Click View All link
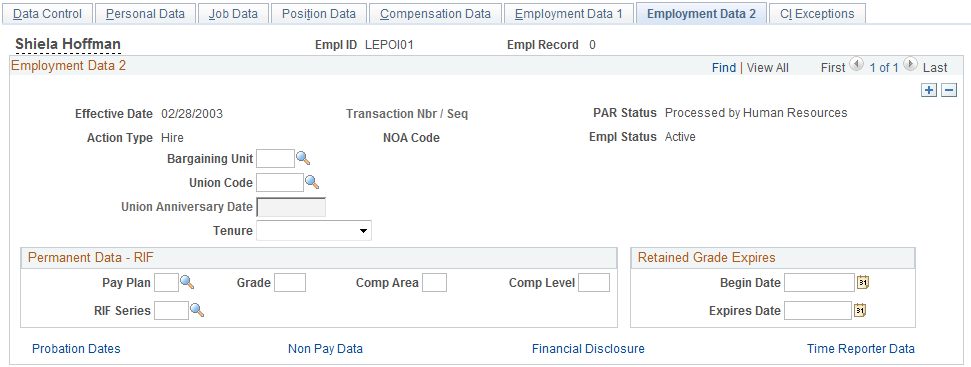This screenshot has height=367, width=971. pos(768,68)
